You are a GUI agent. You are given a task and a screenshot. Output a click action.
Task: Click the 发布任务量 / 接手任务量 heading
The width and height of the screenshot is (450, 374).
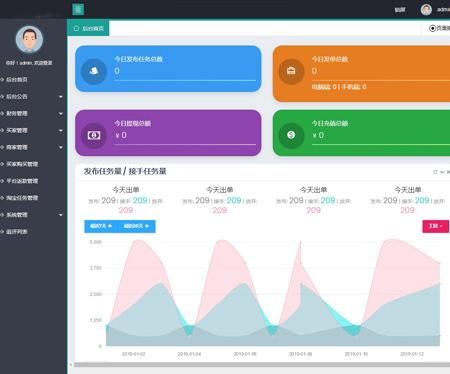125,171
